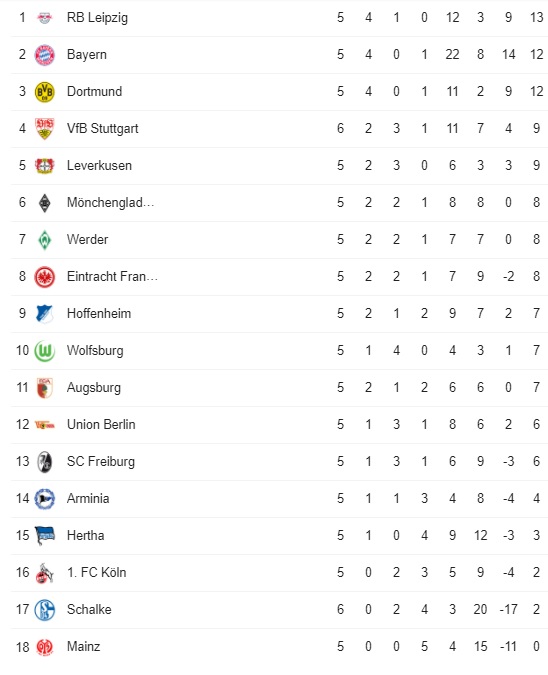Open the 1. FC Köln team link
This screenshot has width=548, height=675.
tap(96, 573)
